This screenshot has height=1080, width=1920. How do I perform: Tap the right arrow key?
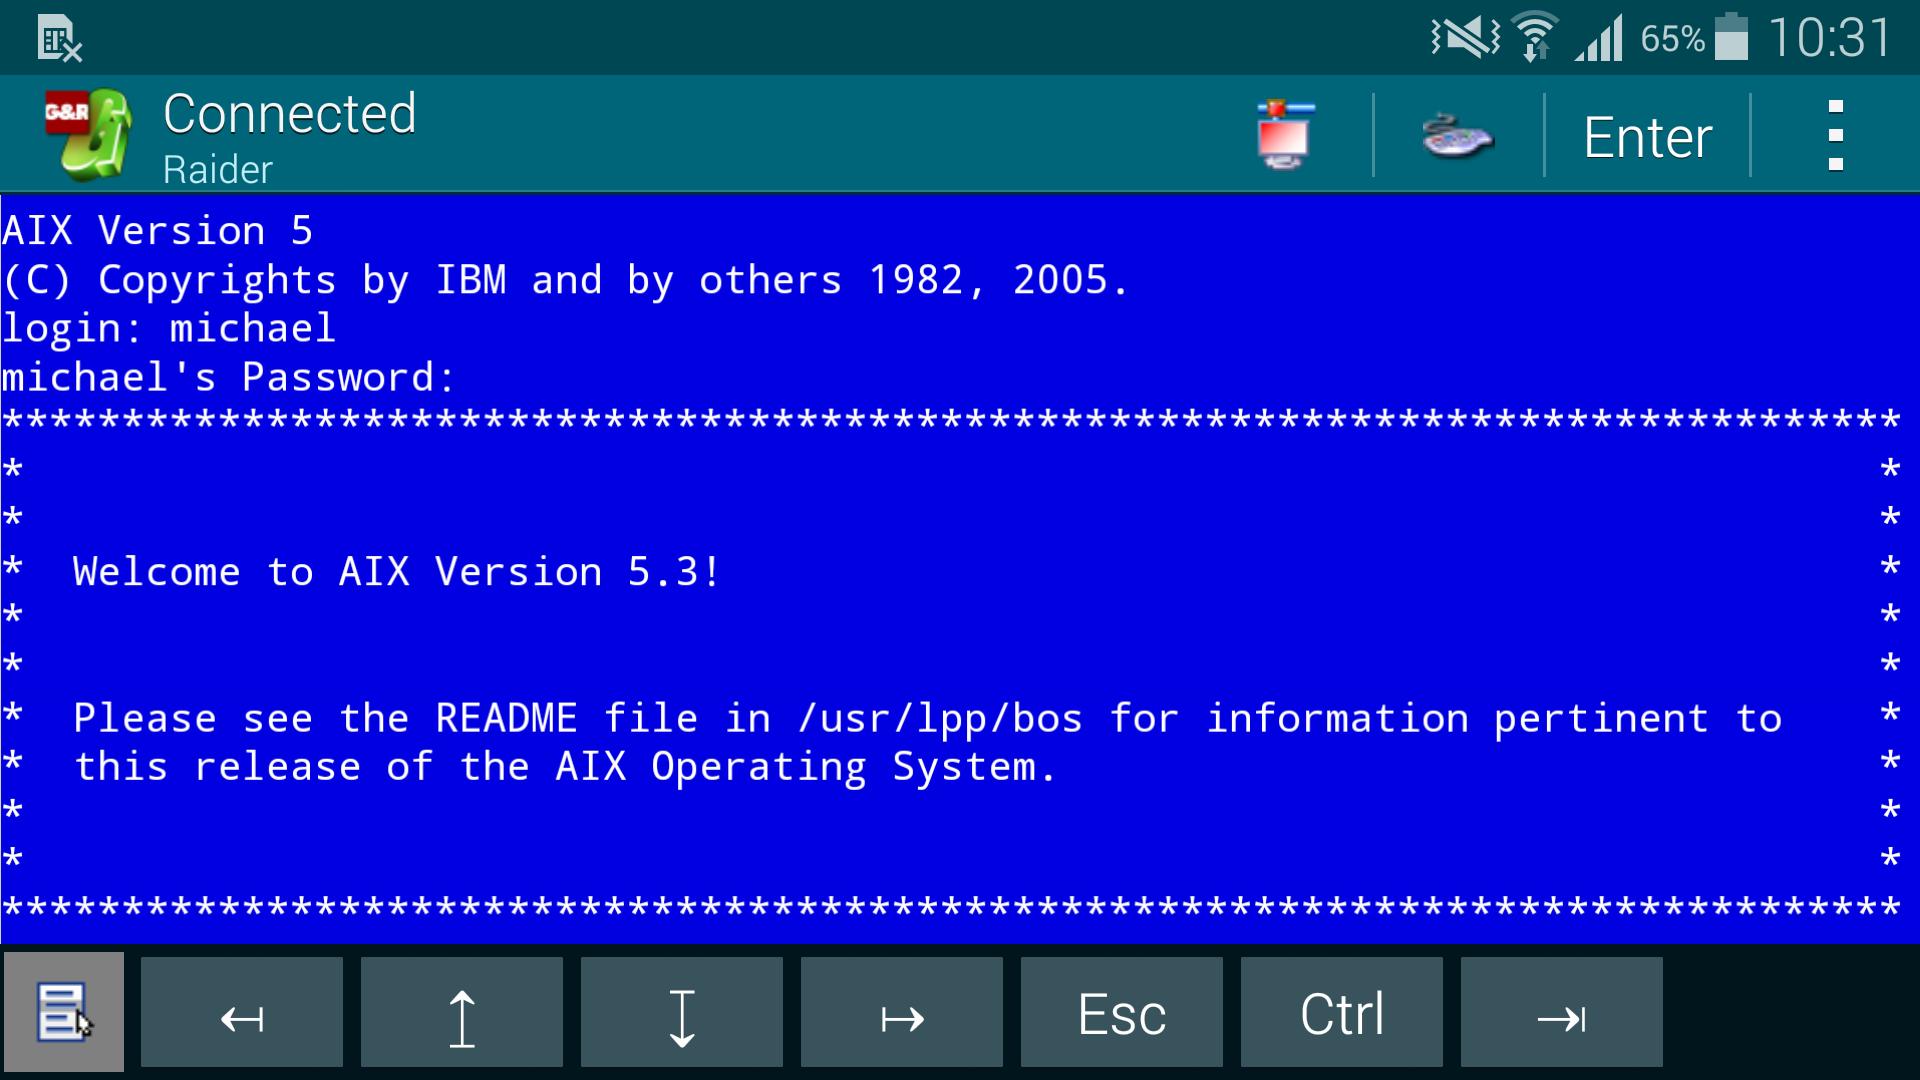pyautogui.click(x=902, y=1012)
